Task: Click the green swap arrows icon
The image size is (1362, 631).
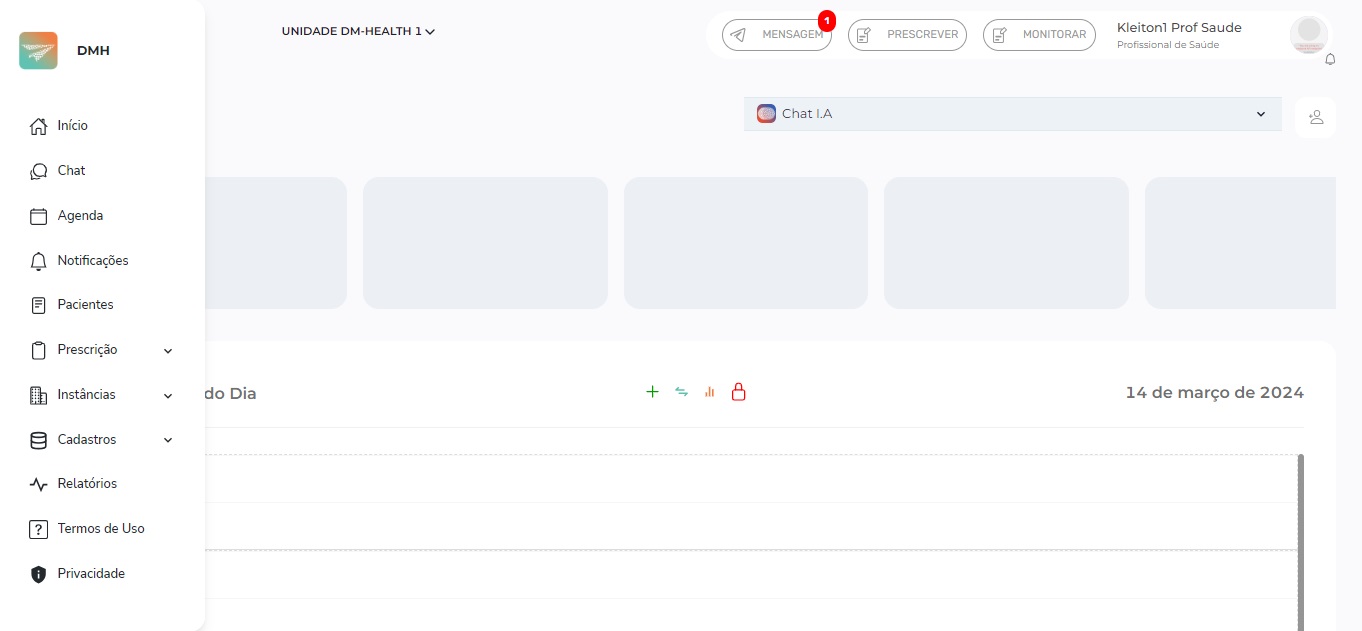Action: pos(681,392)
